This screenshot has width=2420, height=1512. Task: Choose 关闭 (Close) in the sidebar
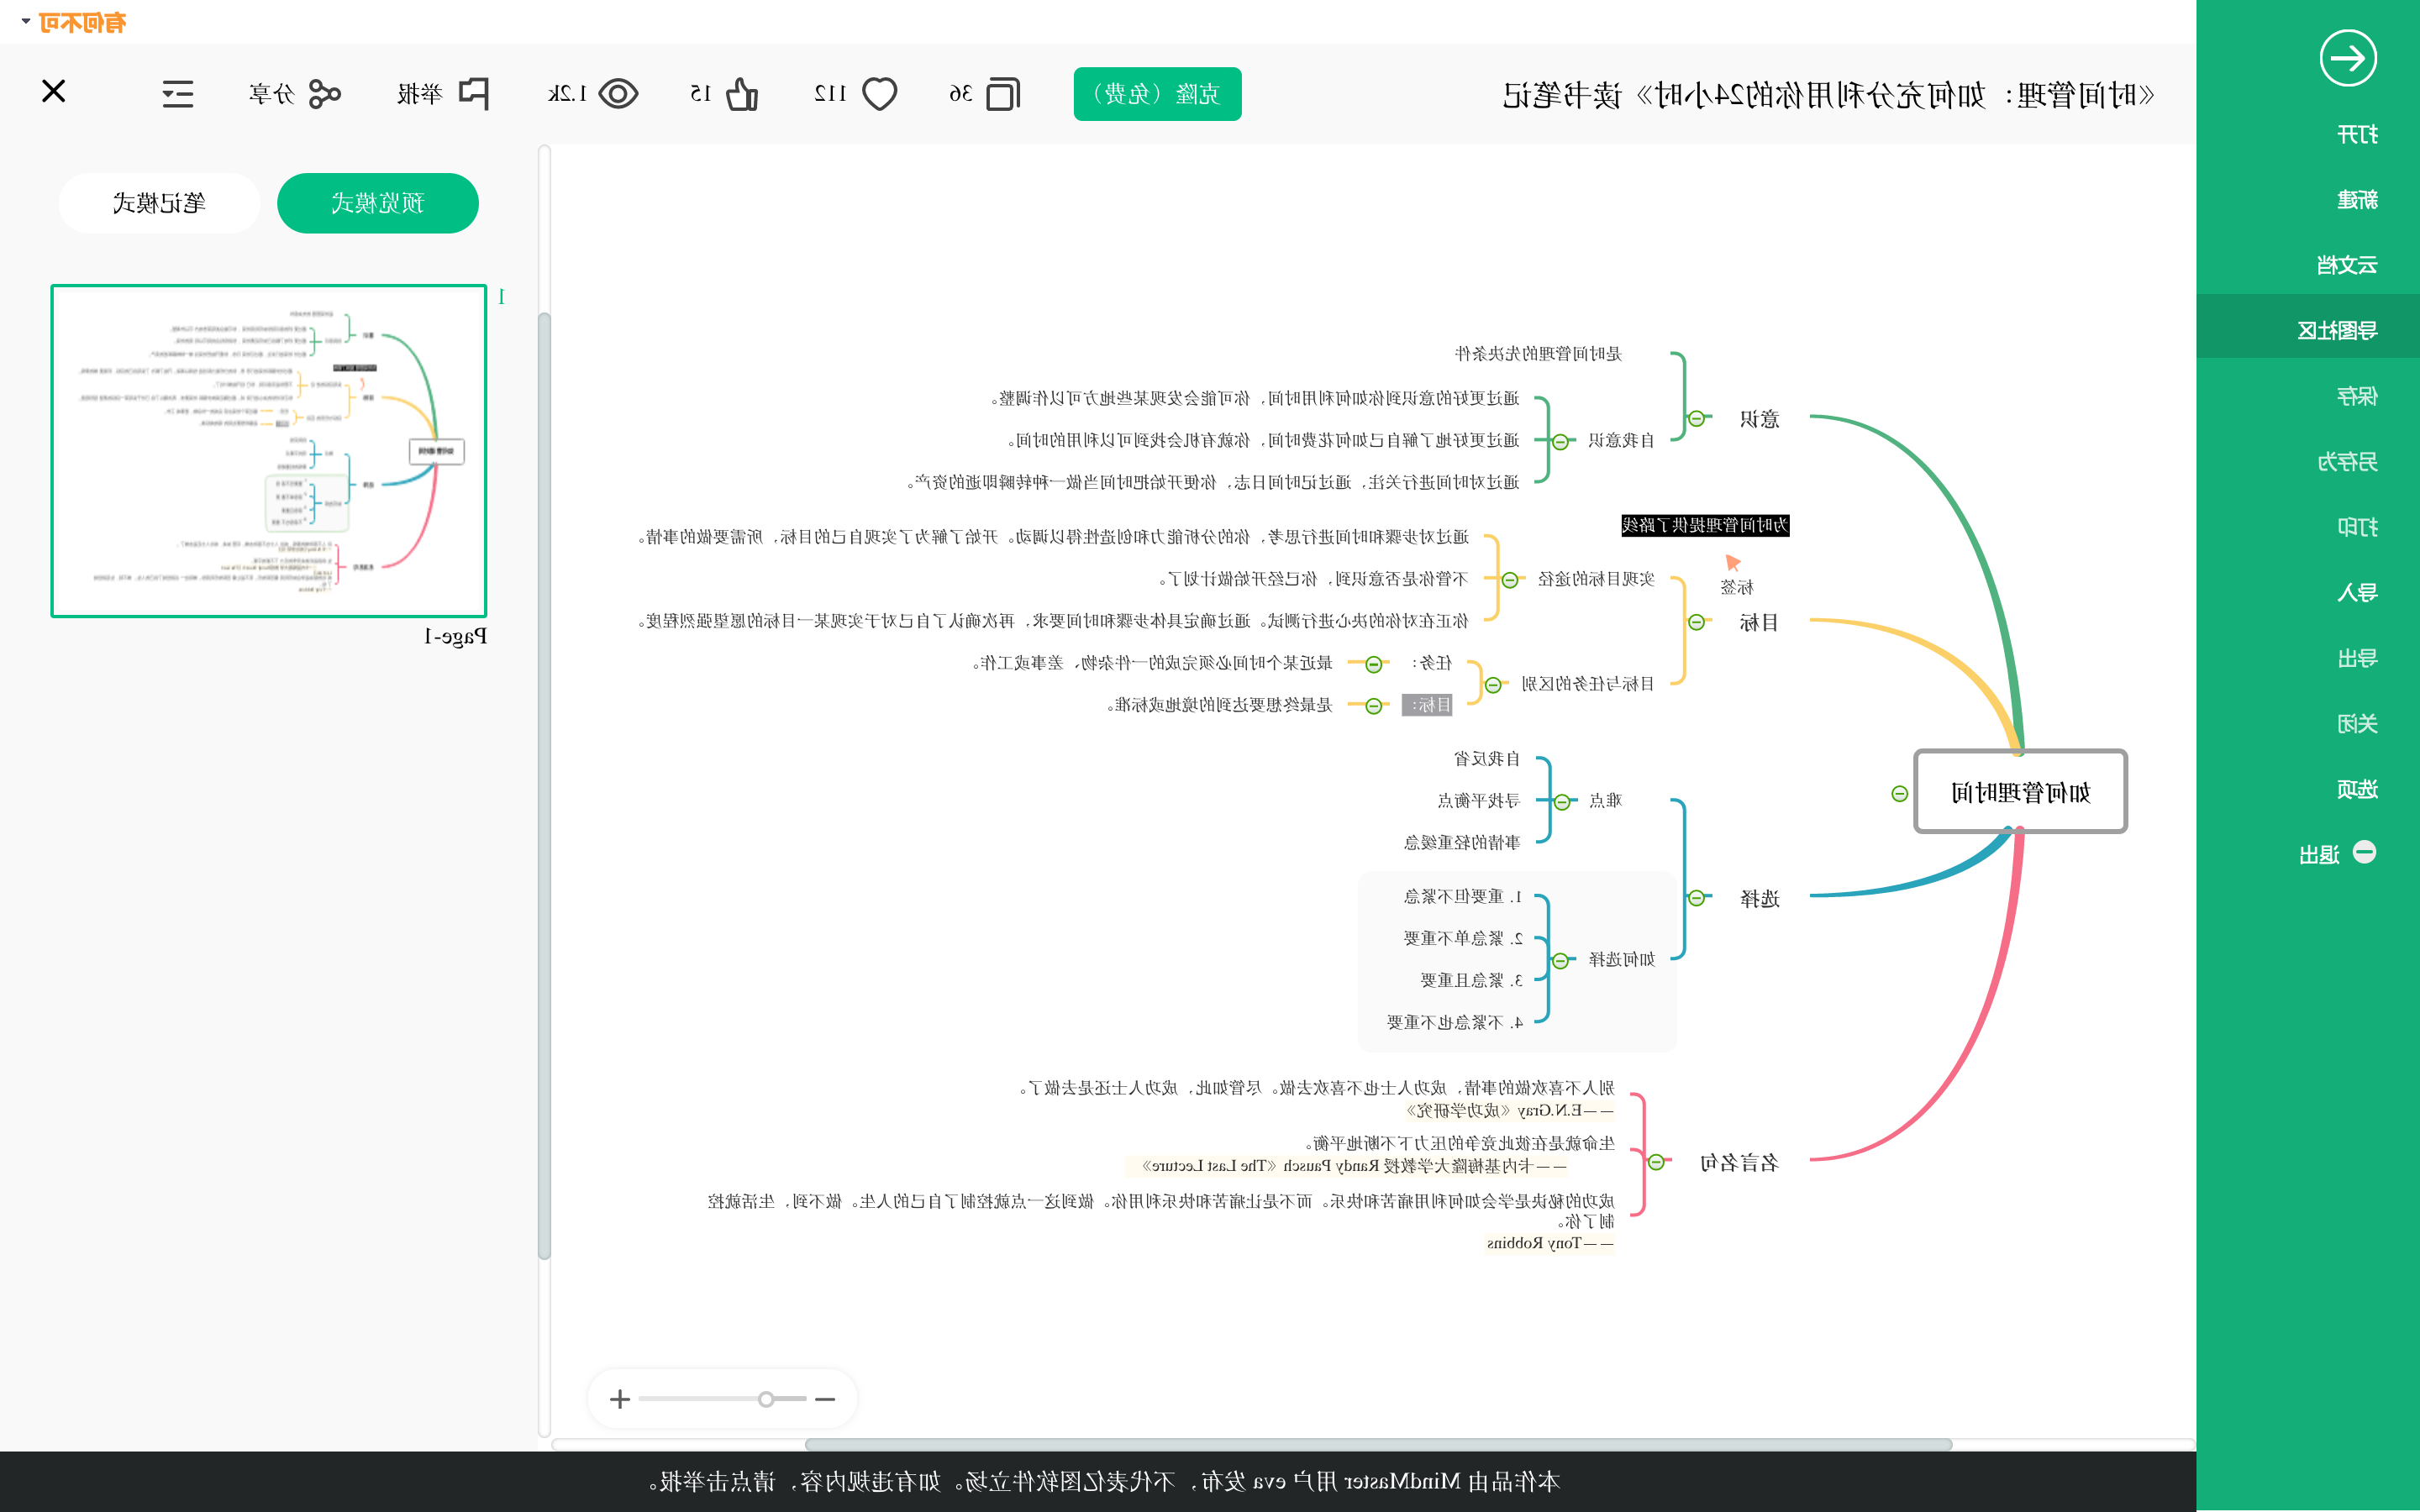[2357, 724]
